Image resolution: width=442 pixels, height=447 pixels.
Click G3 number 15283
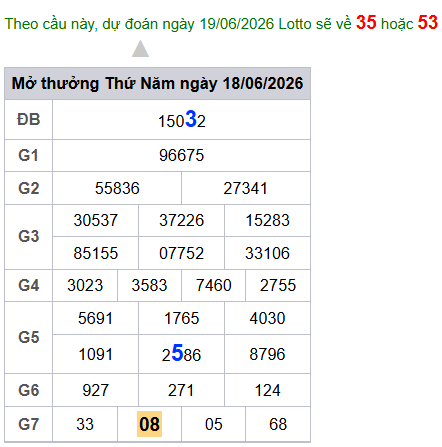click(x=267, y=220)
